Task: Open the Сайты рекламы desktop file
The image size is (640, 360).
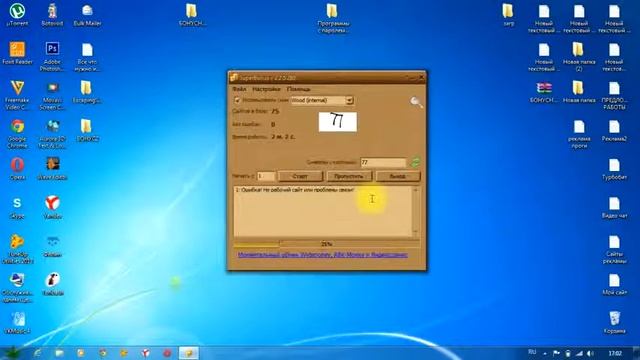Action: click(614, 249)
